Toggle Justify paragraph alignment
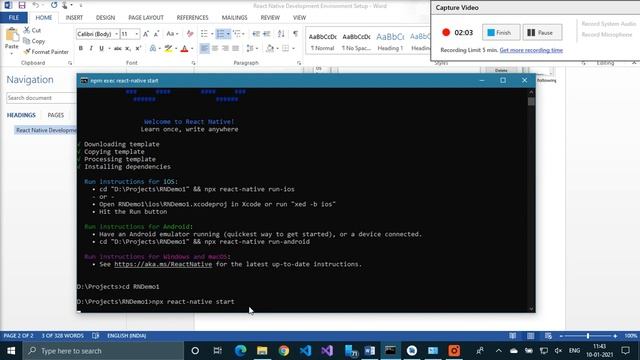The width and height of the screenshot is (640, 360). coord(236,49)
